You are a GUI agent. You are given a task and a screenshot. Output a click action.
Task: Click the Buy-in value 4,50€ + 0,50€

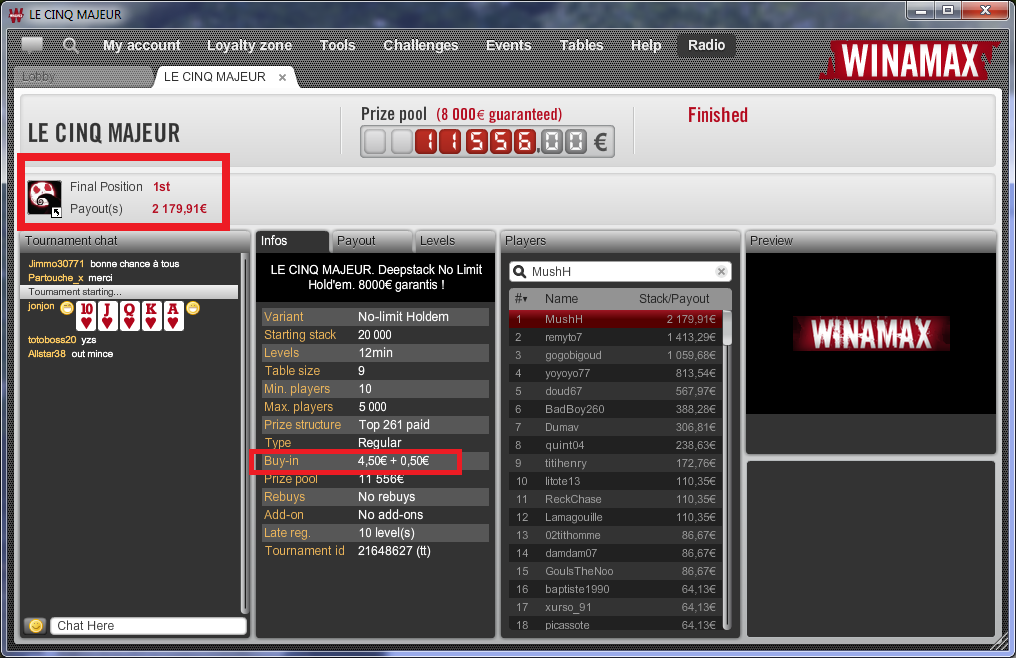pos(393,461)
